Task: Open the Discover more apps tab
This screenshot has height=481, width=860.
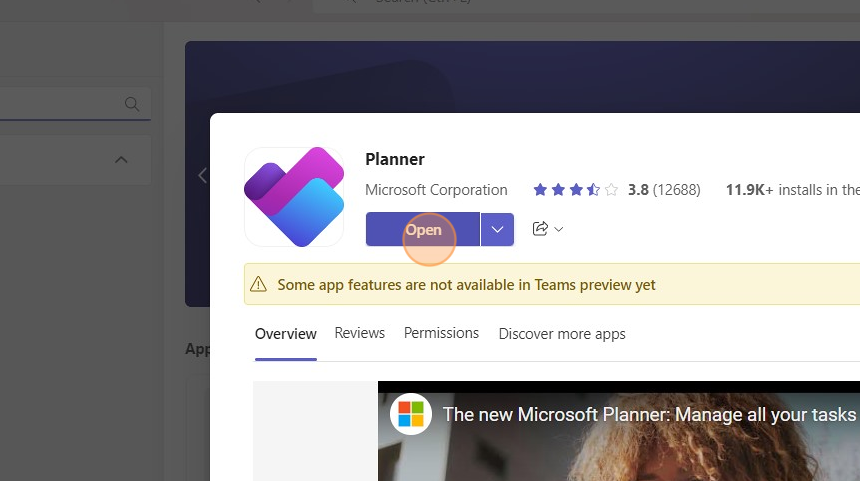Action: tap(562, 334)
